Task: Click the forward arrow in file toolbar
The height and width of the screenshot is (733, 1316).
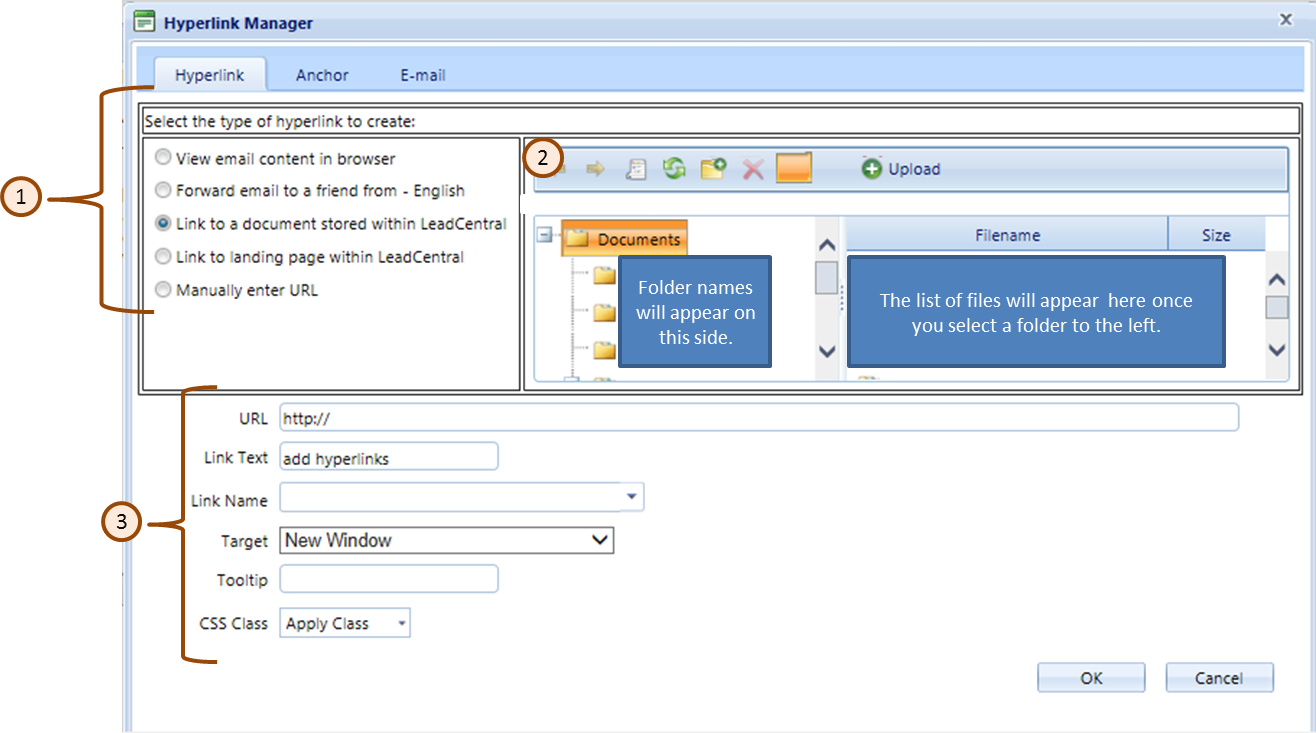Action: [x=596, y=169]
